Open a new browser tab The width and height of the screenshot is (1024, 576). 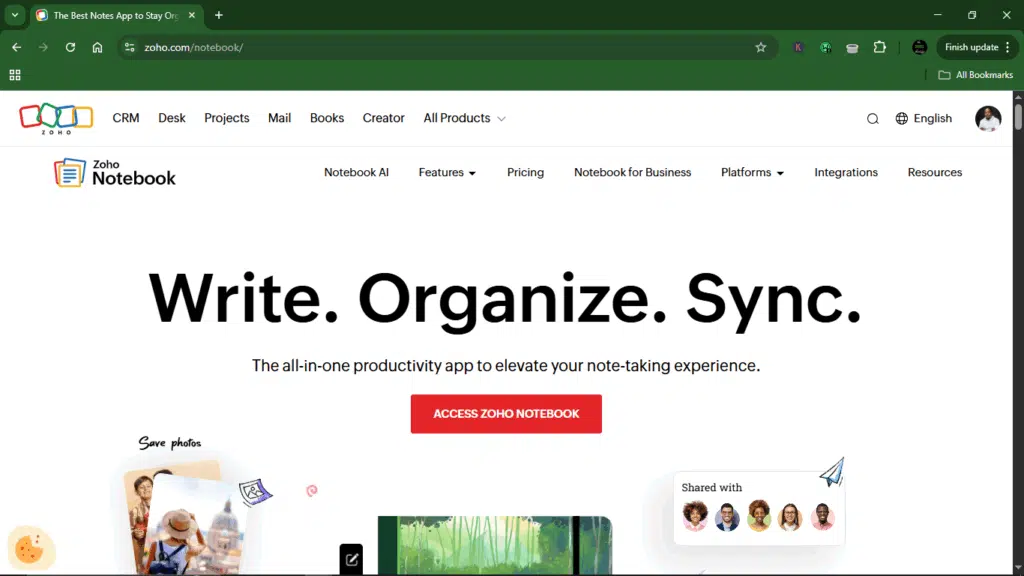click(219, 15)
